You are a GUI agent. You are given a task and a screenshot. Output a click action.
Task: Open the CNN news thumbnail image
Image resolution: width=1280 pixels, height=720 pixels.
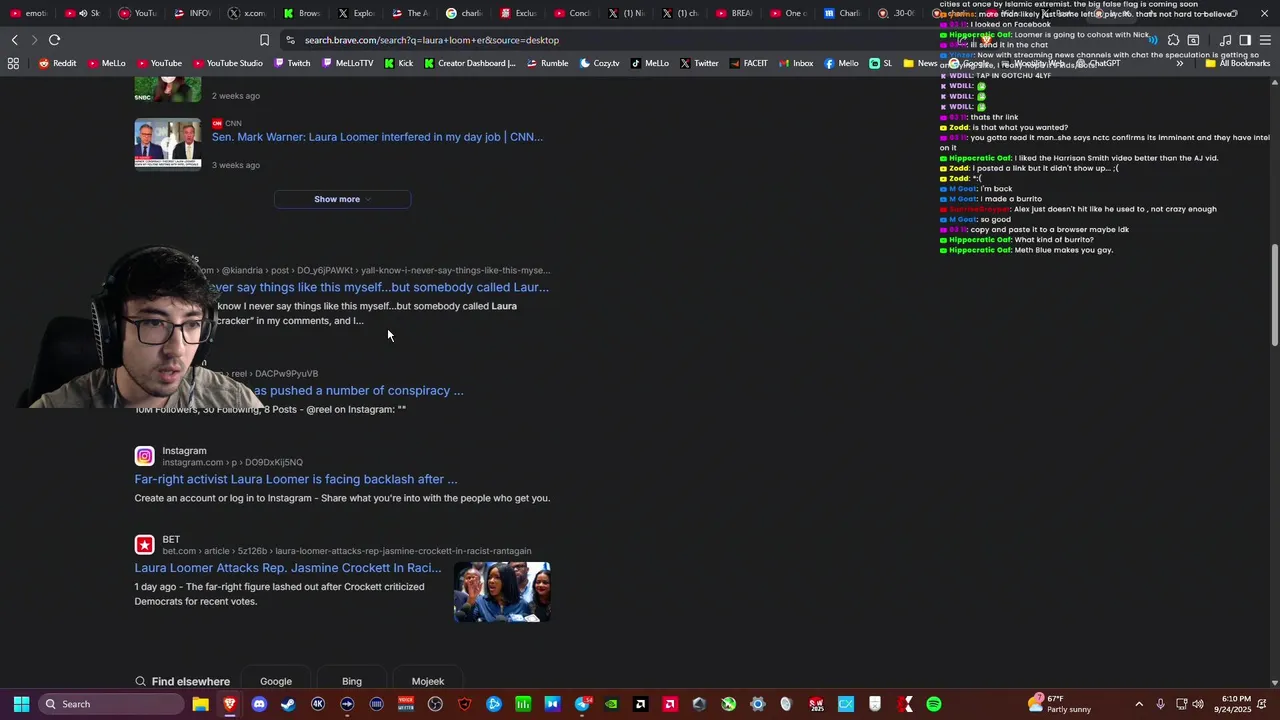tap(168, 144)
